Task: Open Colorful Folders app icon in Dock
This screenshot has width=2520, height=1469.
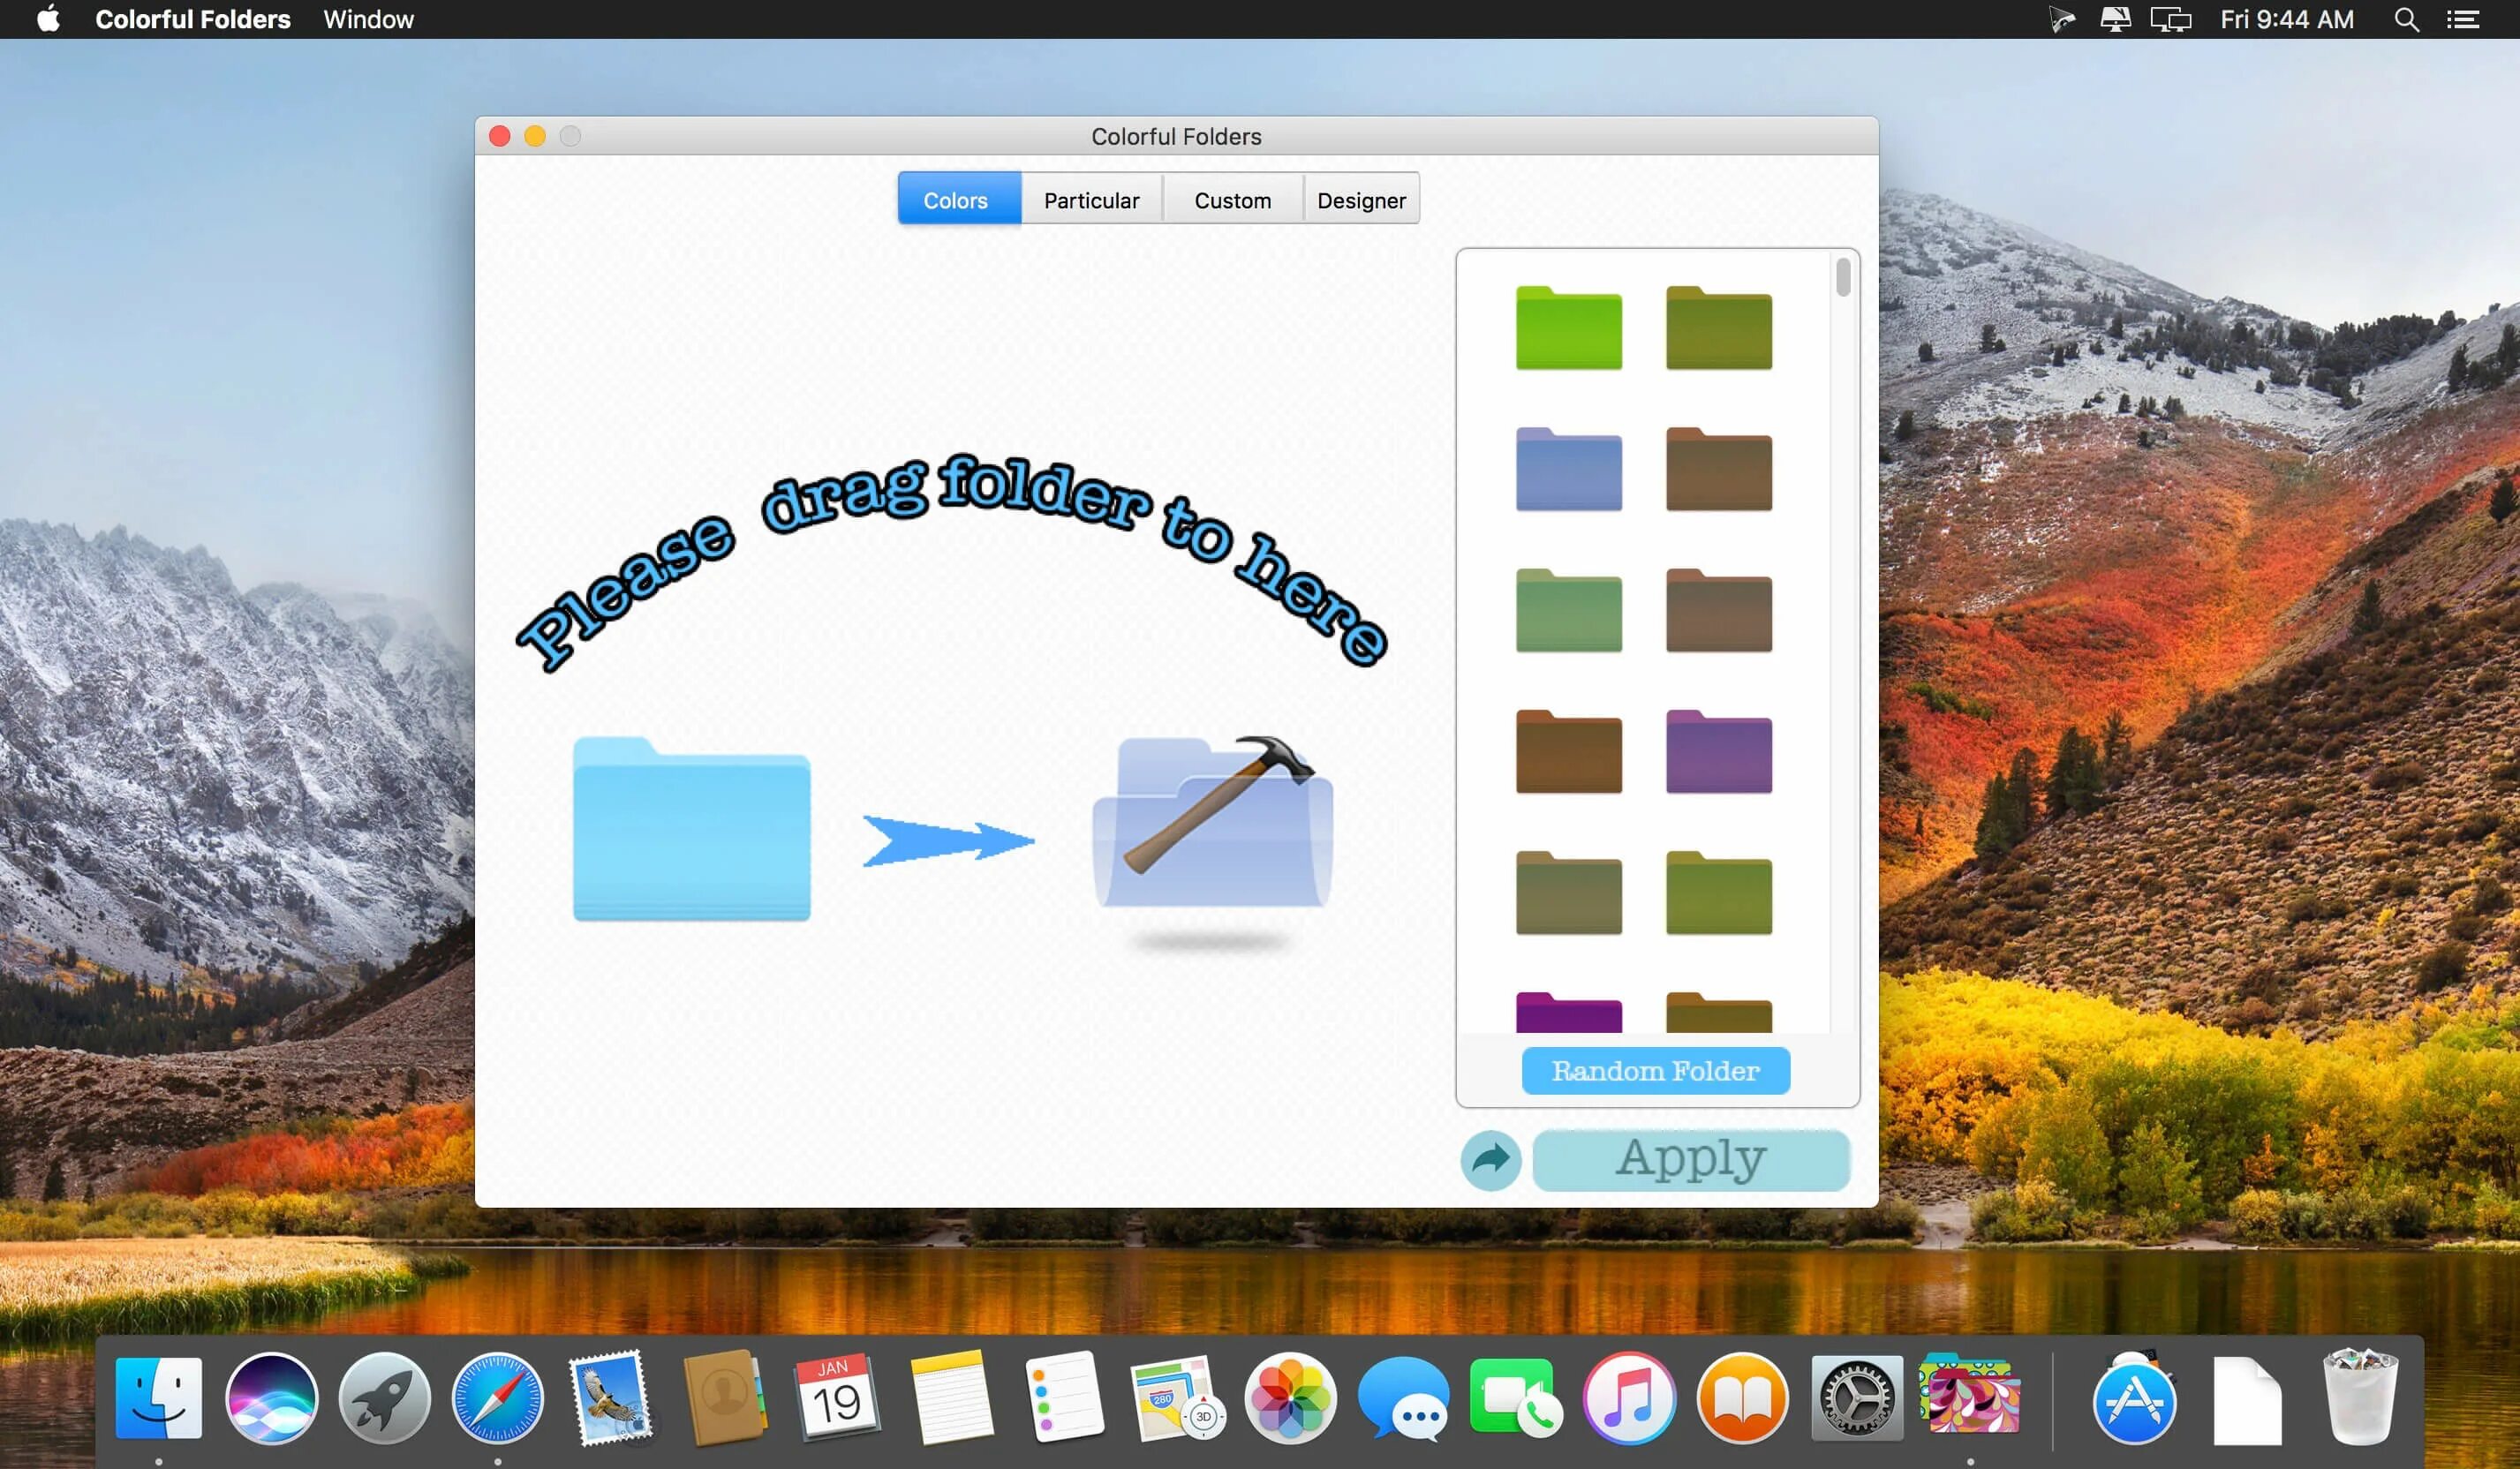Action: pos(1968,1396)
